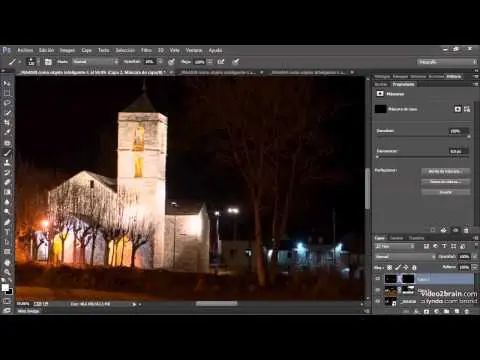
Task: Select the Move tool
Action: click(x=7, y=83)
